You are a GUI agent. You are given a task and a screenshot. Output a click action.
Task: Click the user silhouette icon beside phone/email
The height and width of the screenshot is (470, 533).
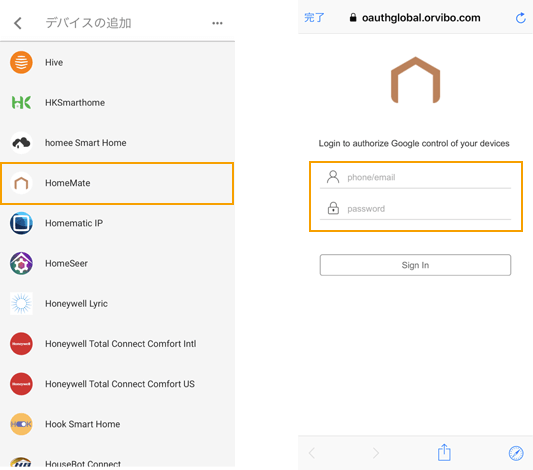tap(333, 177)
